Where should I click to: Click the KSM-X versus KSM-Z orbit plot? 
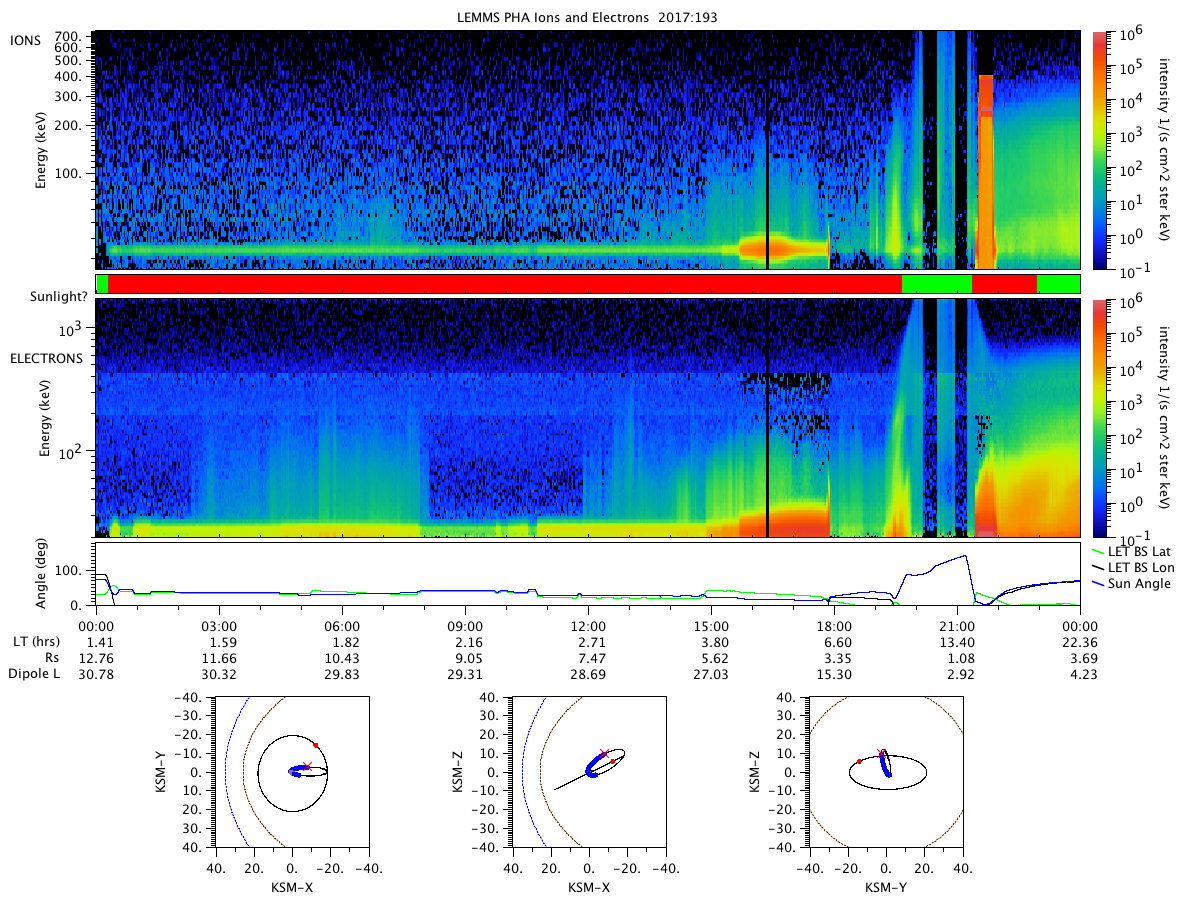point(588,772)
